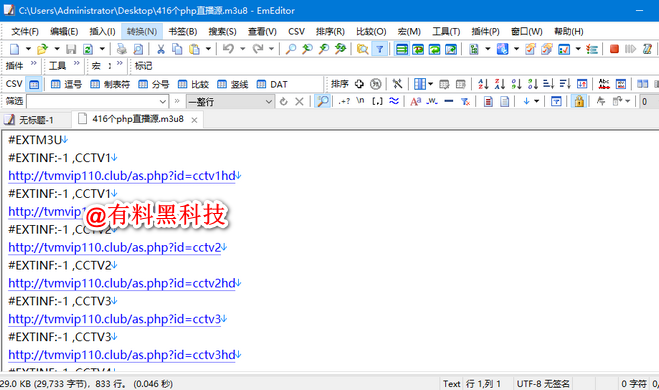This screenshot has height=390, width=659.
Task: Switch to 逗号 comma-separated mode
Action: tap(66, 84)
